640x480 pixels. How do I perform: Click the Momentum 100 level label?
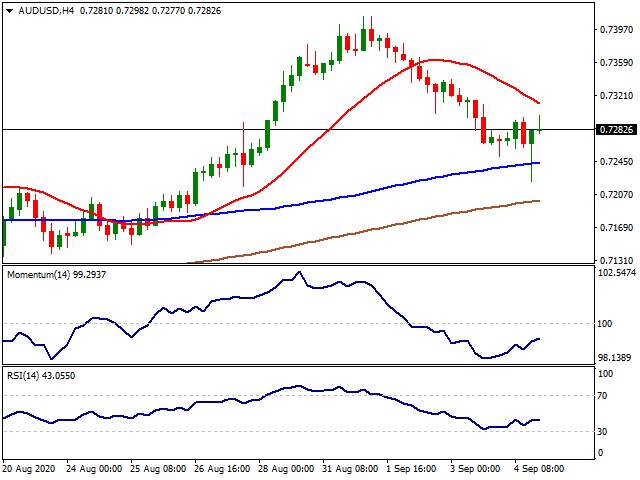(604, 324)
